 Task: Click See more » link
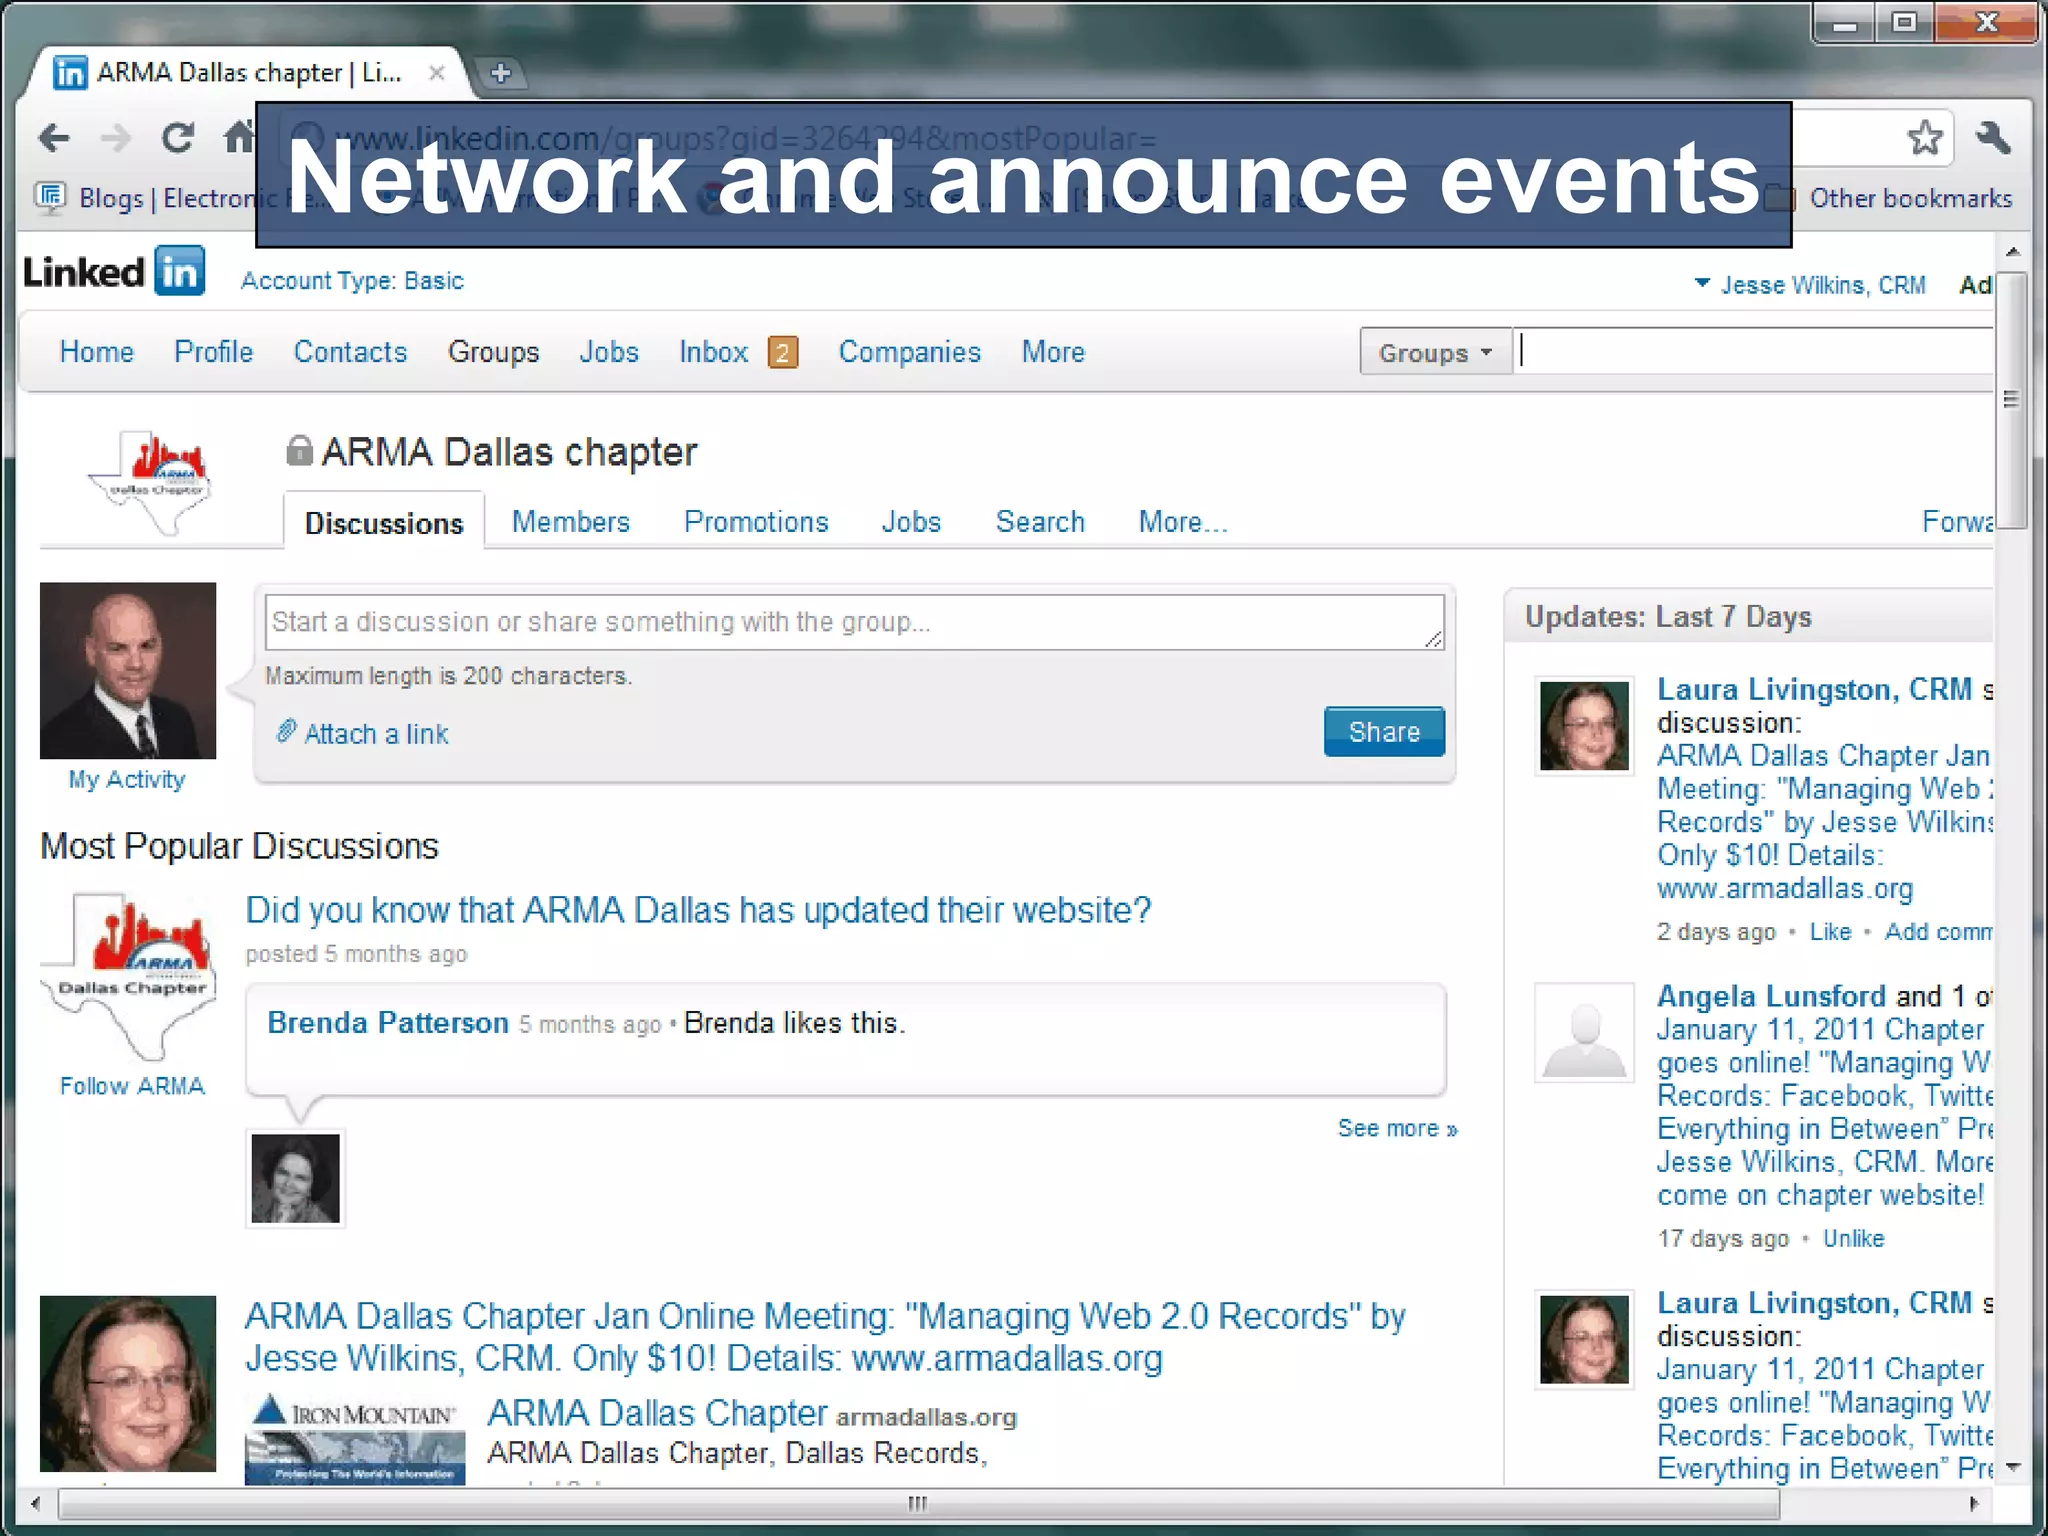(x=1398, y=1128)
